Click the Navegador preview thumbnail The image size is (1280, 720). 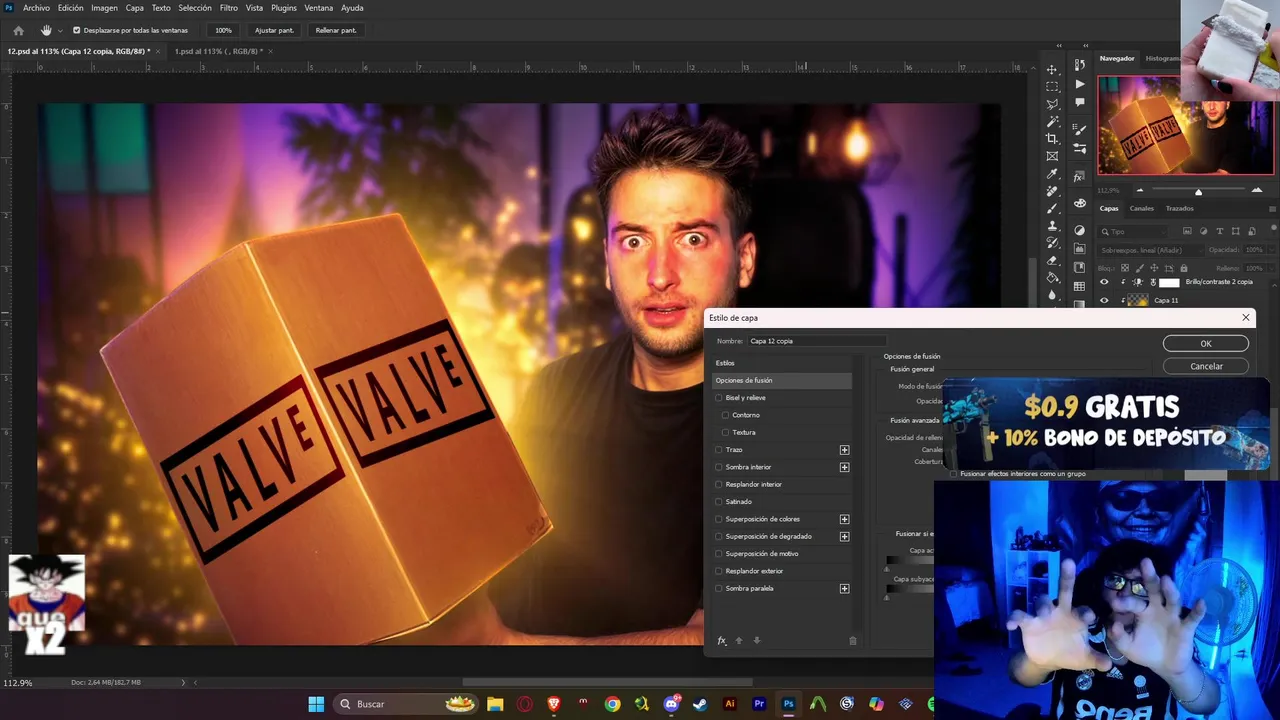pos(1185,125)
